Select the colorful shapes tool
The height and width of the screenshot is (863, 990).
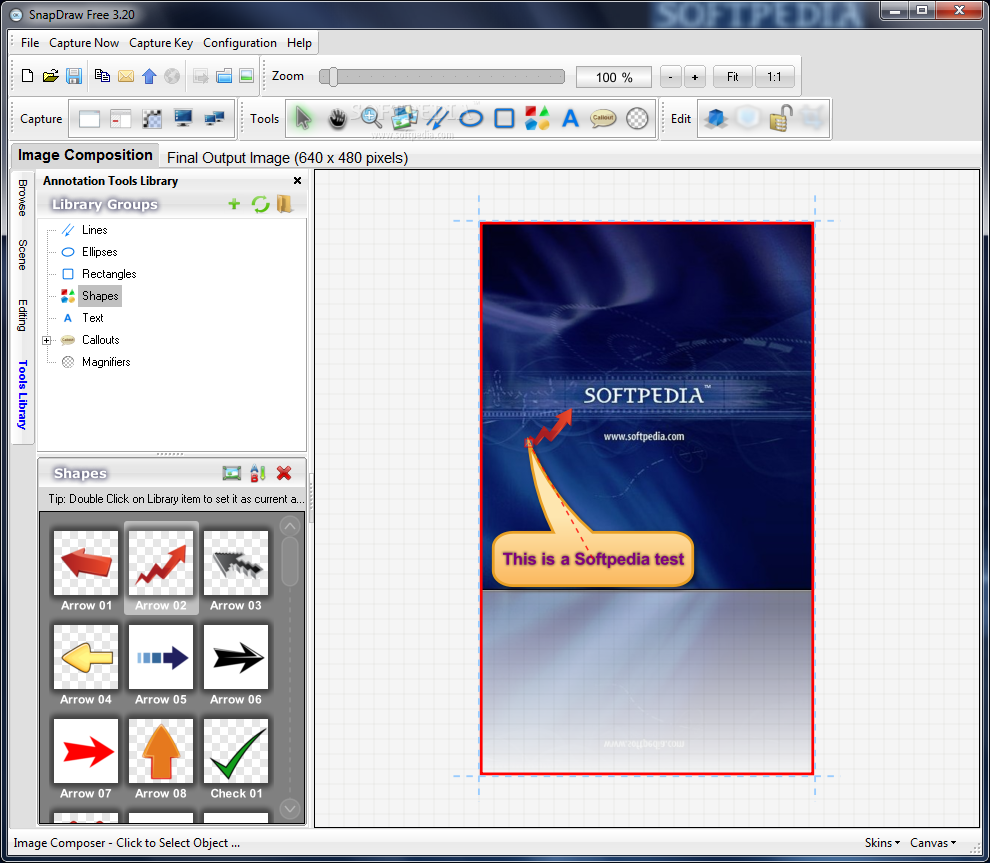(x=537, y=118)
